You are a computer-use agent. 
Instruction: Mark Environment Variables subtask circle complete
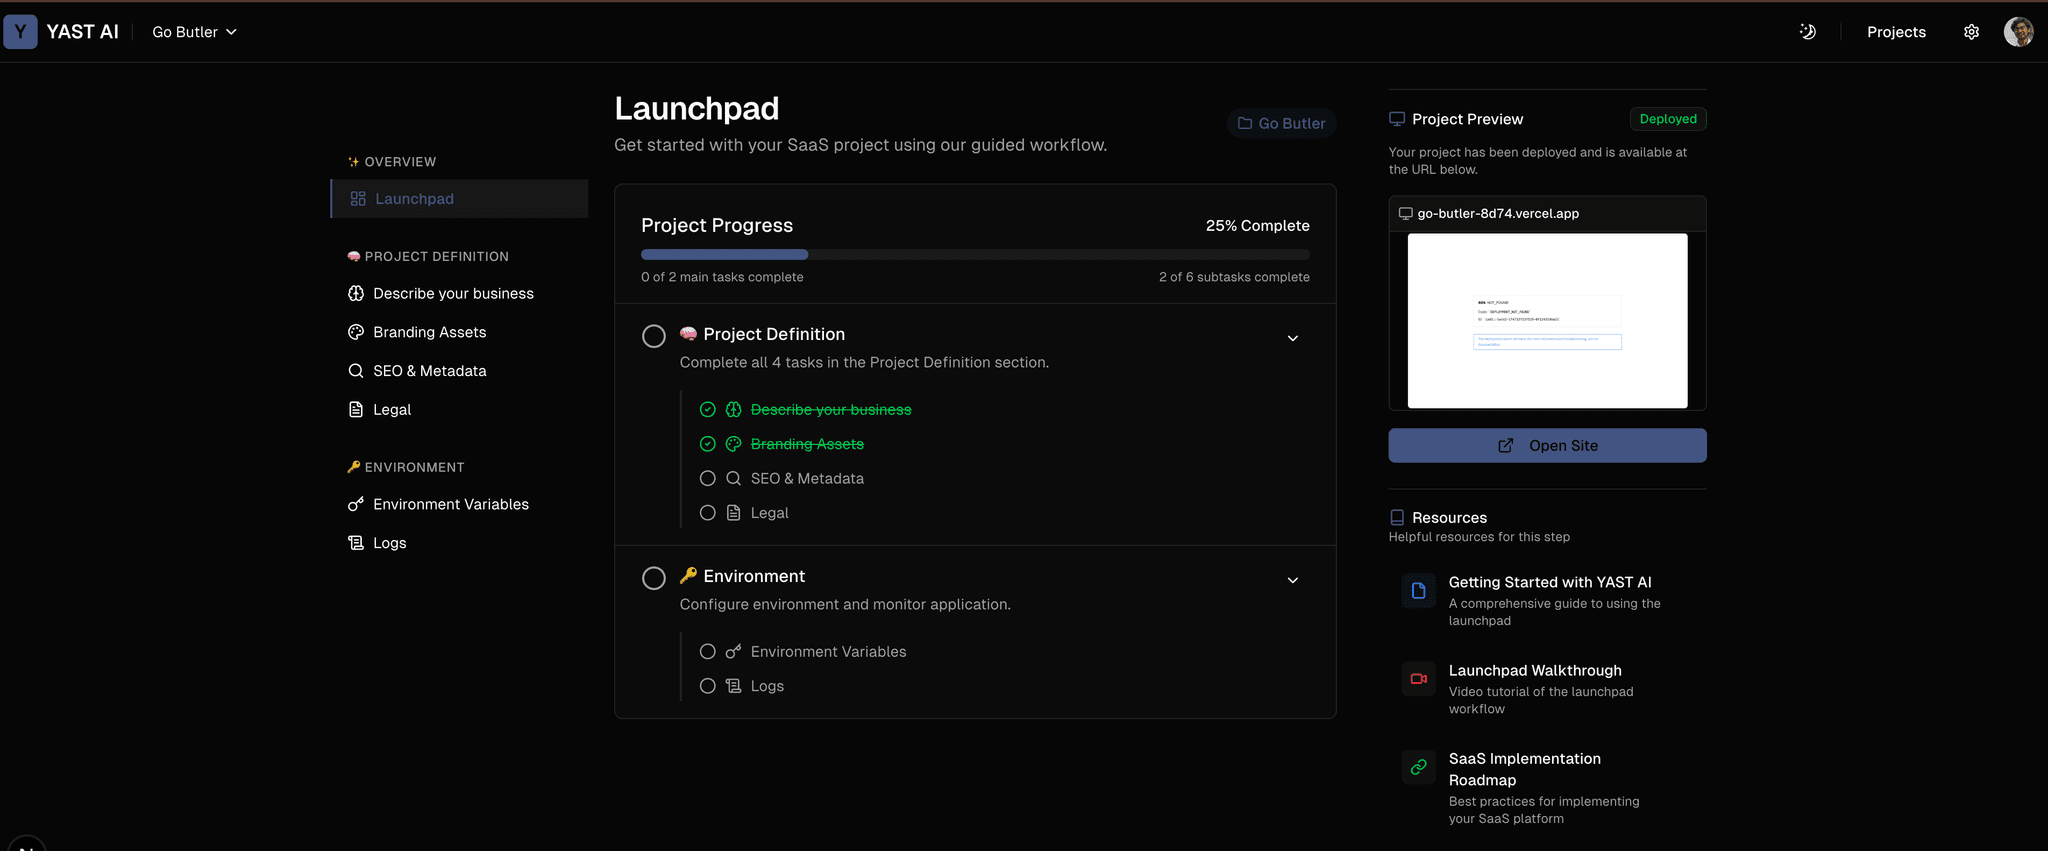[x=708, y=652]
